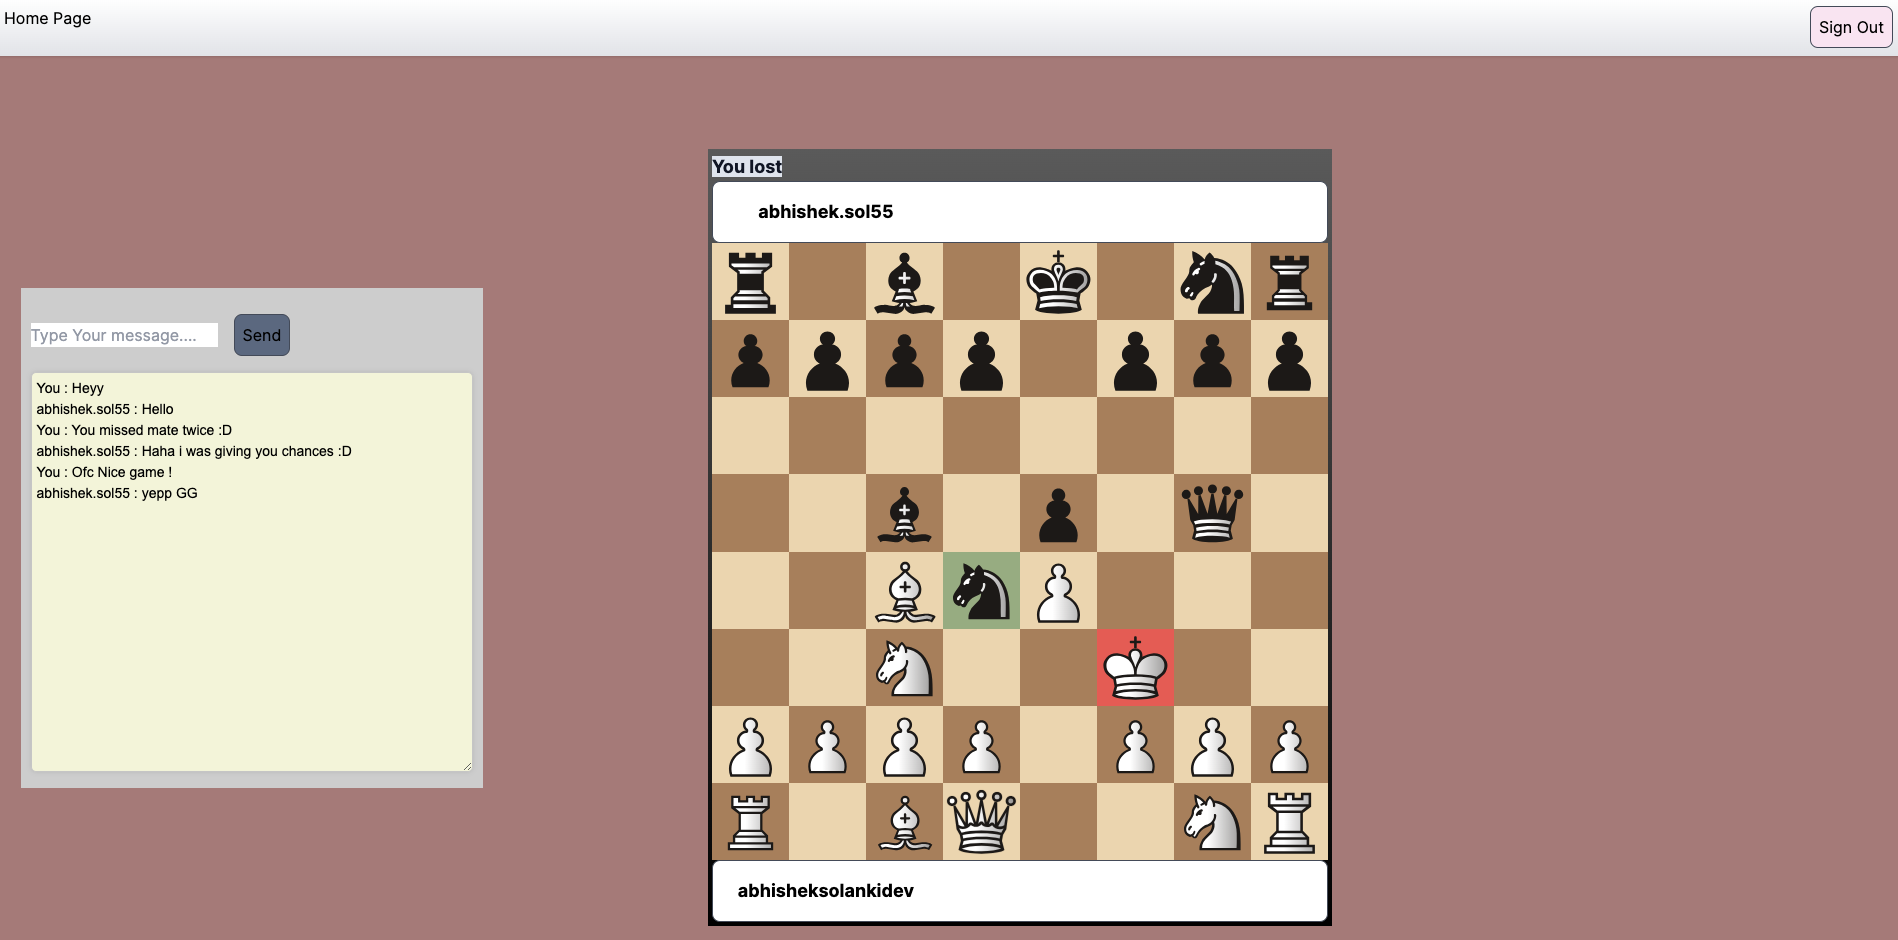
Task: Pick the black pawn on f7
Action: 1135,359
